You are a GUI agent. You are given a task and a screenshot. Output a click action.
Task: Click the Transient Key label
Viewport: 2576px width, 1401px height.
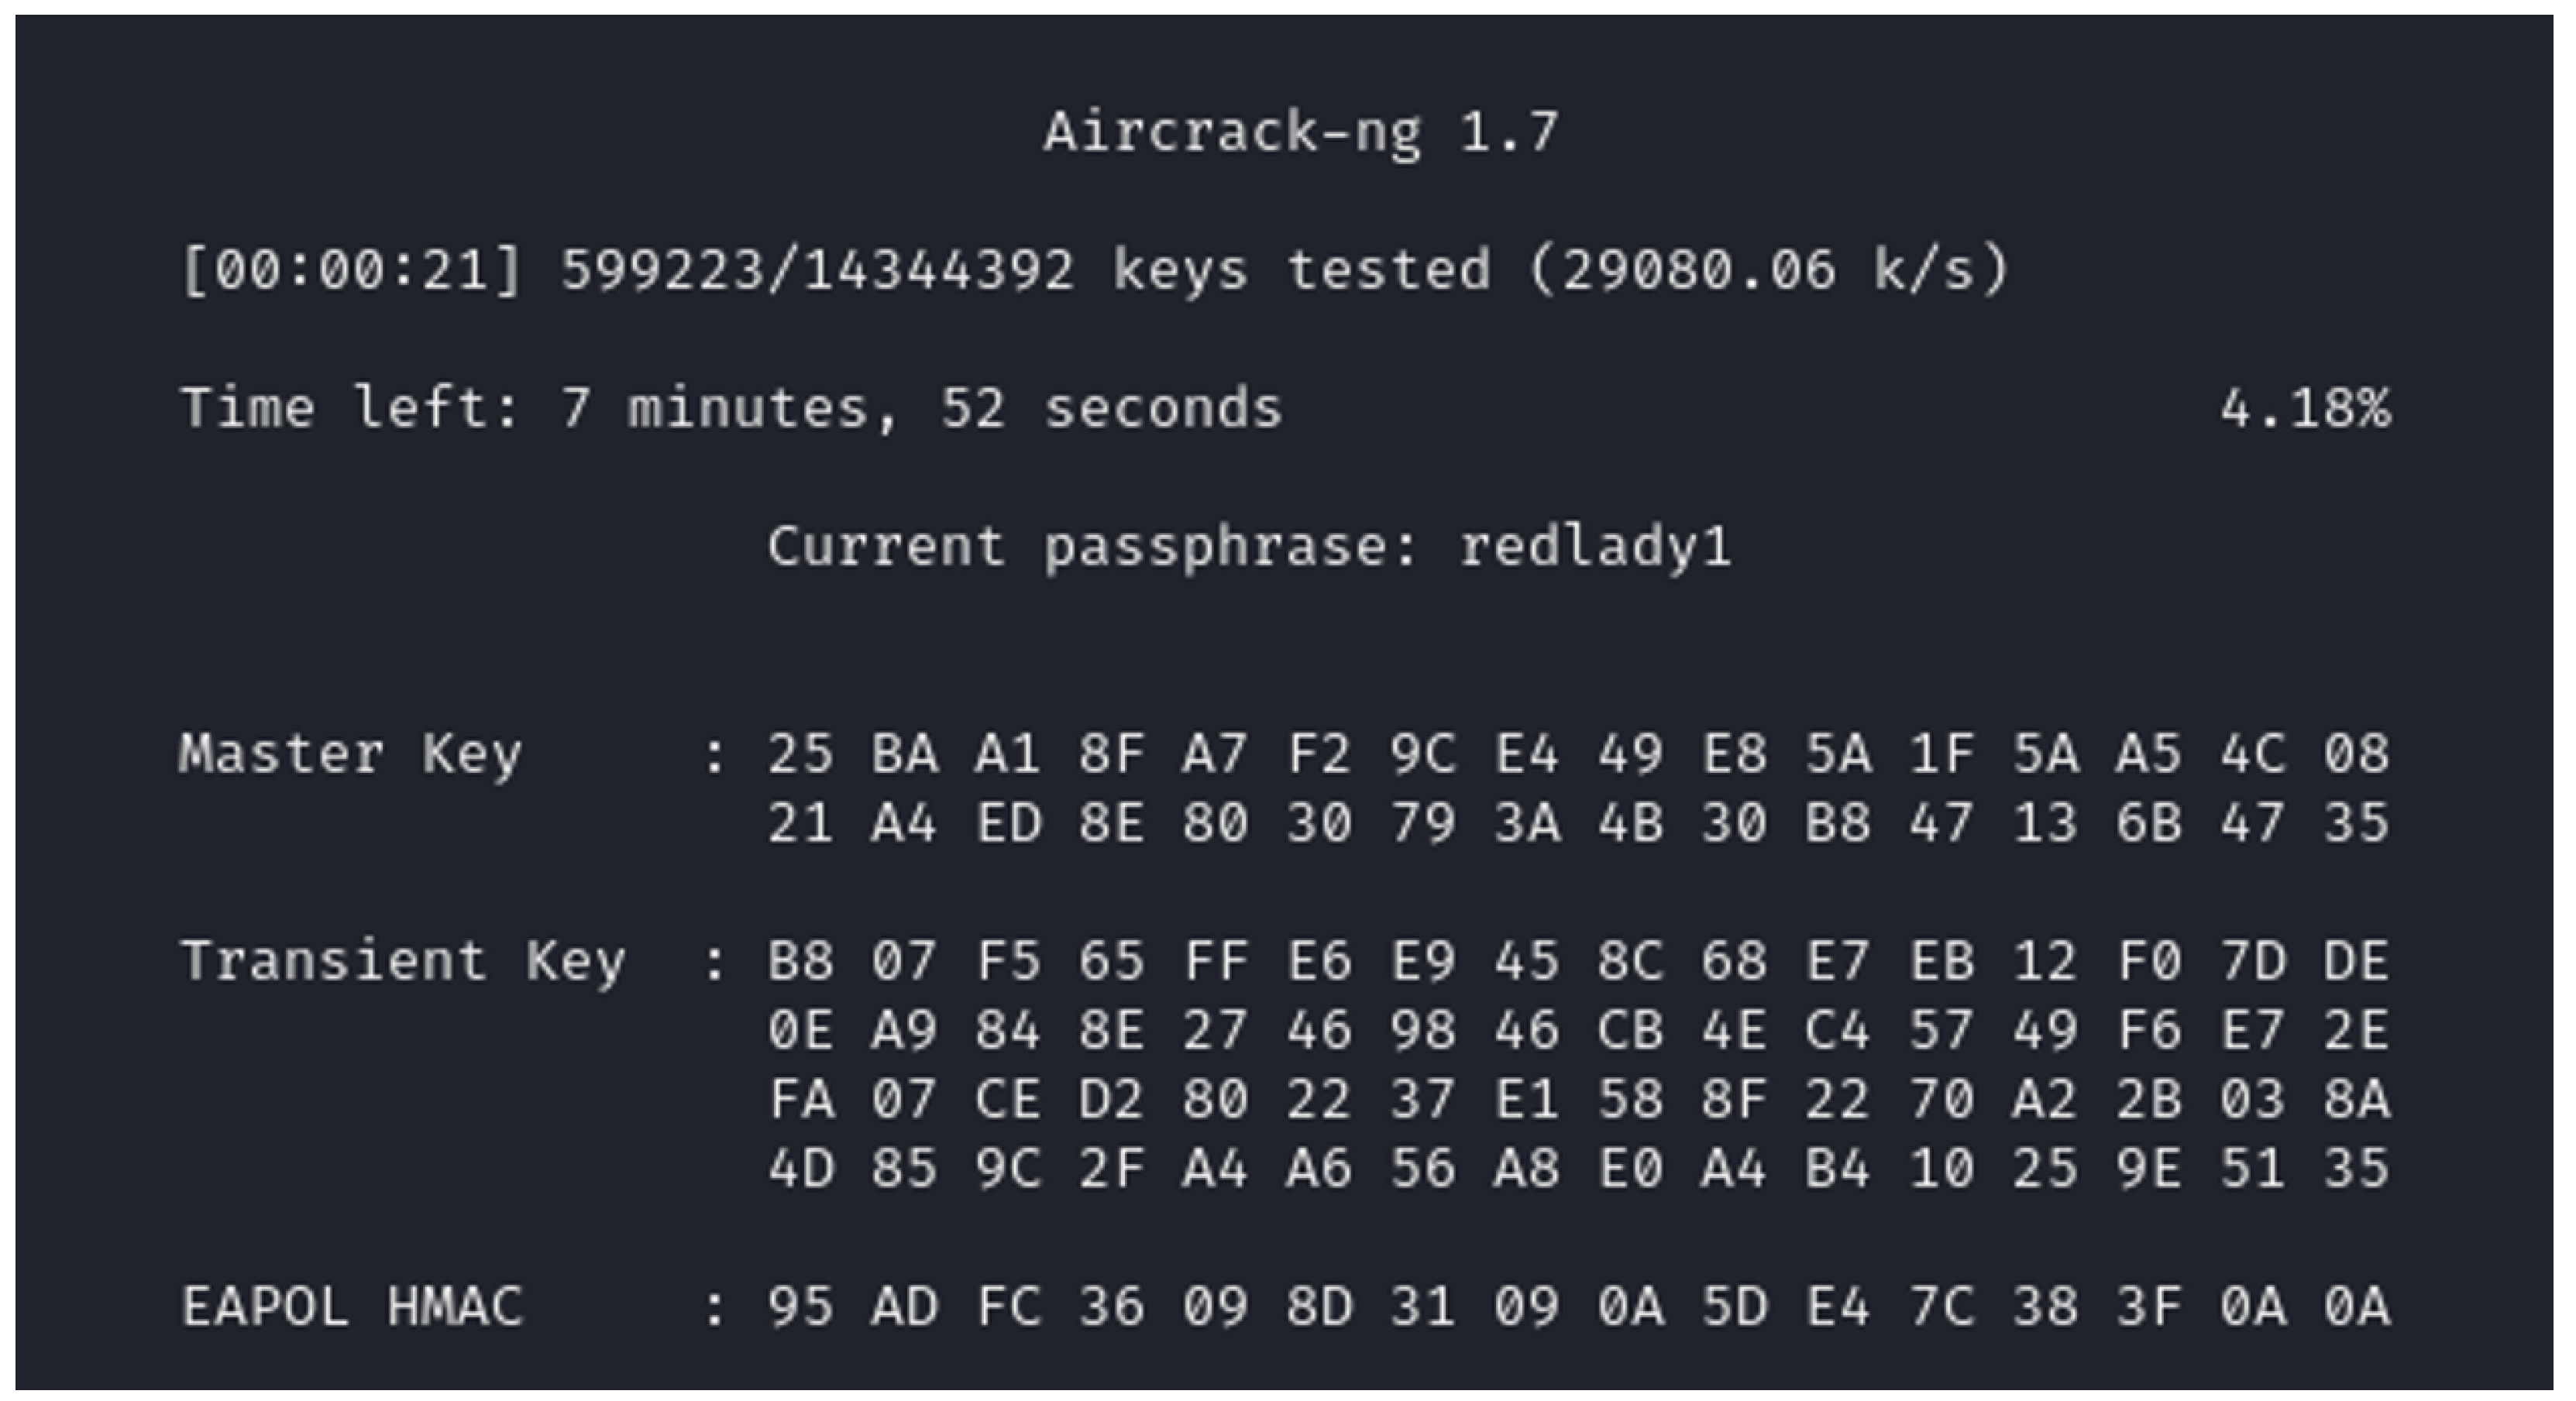tap(402, 961)
